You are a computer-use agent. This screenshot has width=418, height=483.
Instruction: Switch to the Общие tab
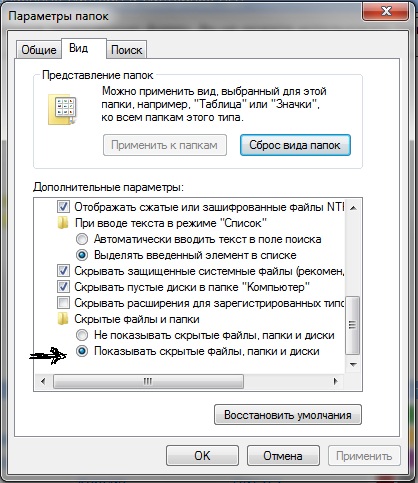[39, 50]
